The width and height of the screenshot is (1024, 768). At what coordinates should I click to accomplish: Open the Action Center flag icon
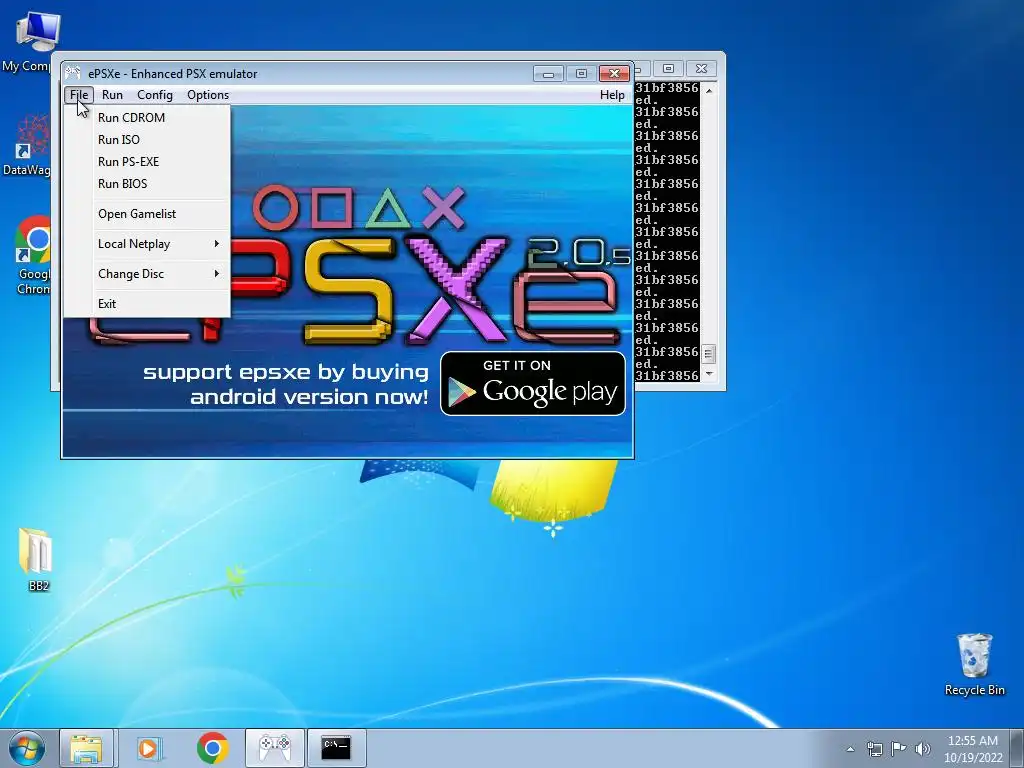899,749
